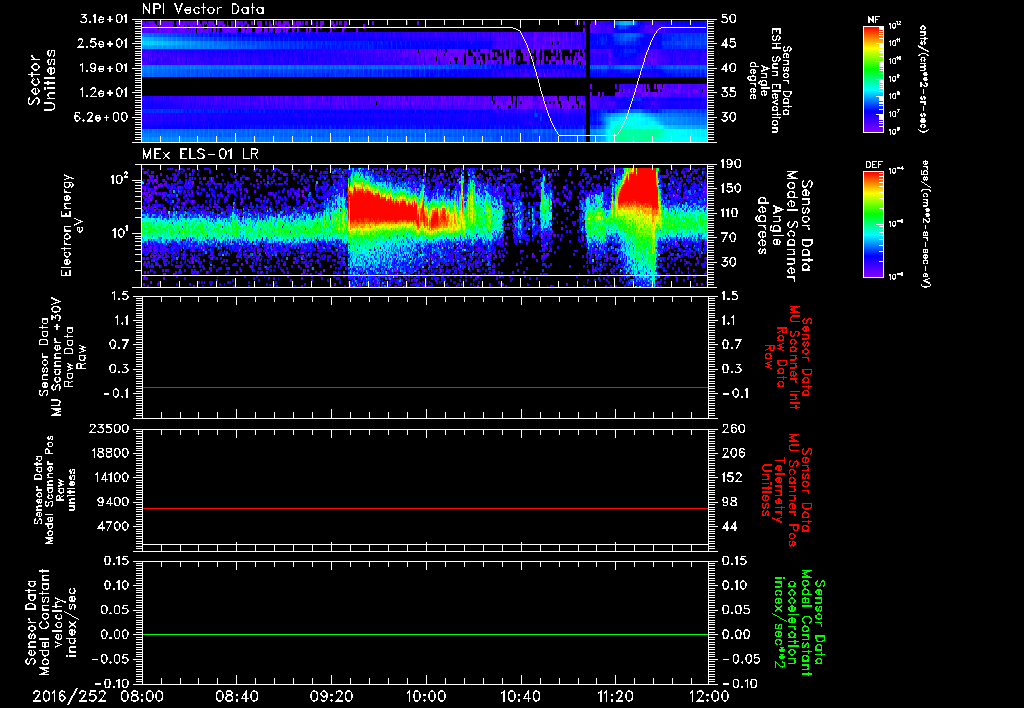This screenshot has width=1024, height=708.
Task: Click the "08:40" time axis label
Action: [x=236, y=696]
